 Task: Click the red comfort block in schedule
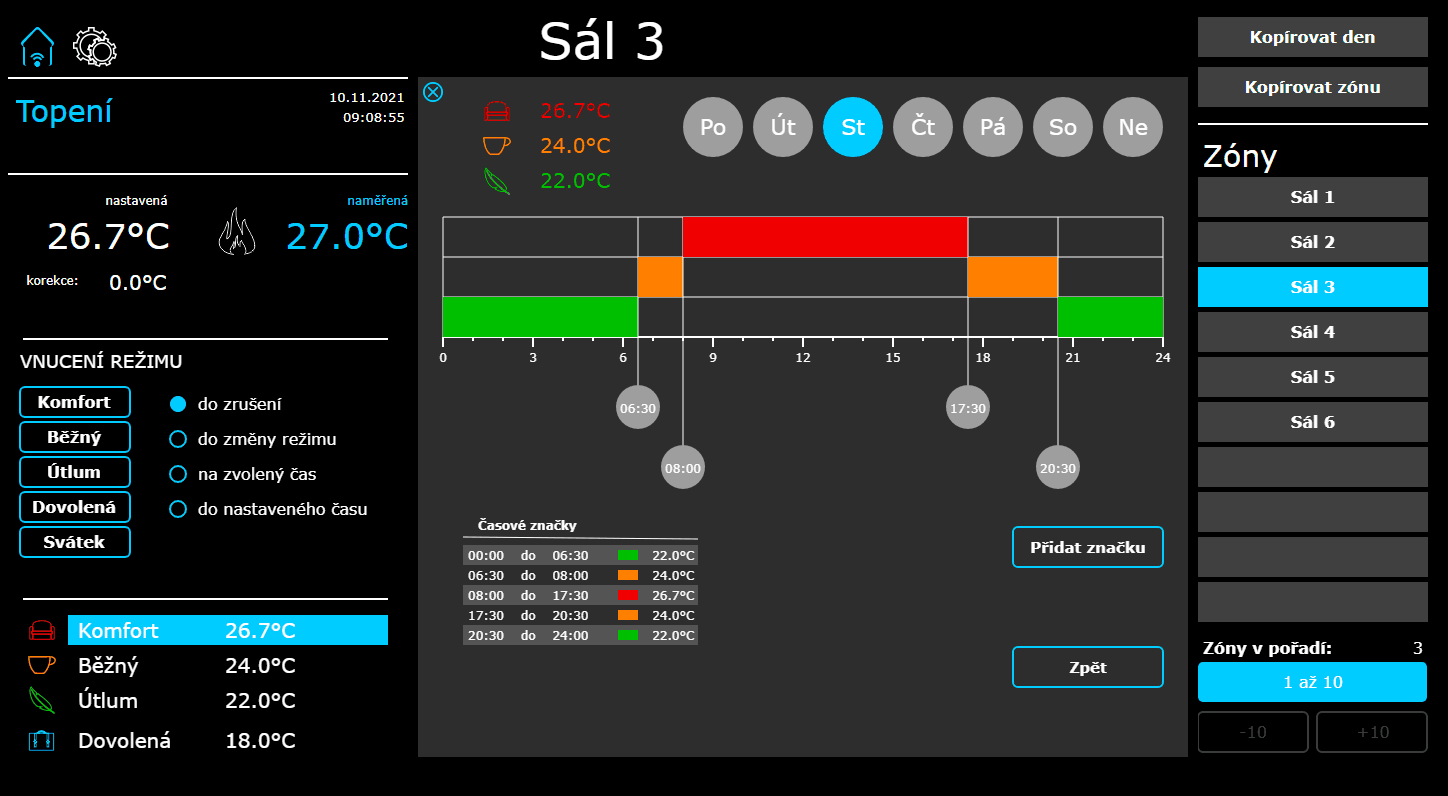tap(825, 237)
